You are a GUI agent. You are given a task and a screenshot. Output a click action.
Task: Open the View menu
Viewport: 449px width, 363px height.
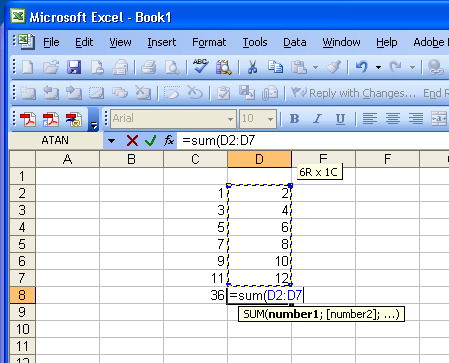120,42
